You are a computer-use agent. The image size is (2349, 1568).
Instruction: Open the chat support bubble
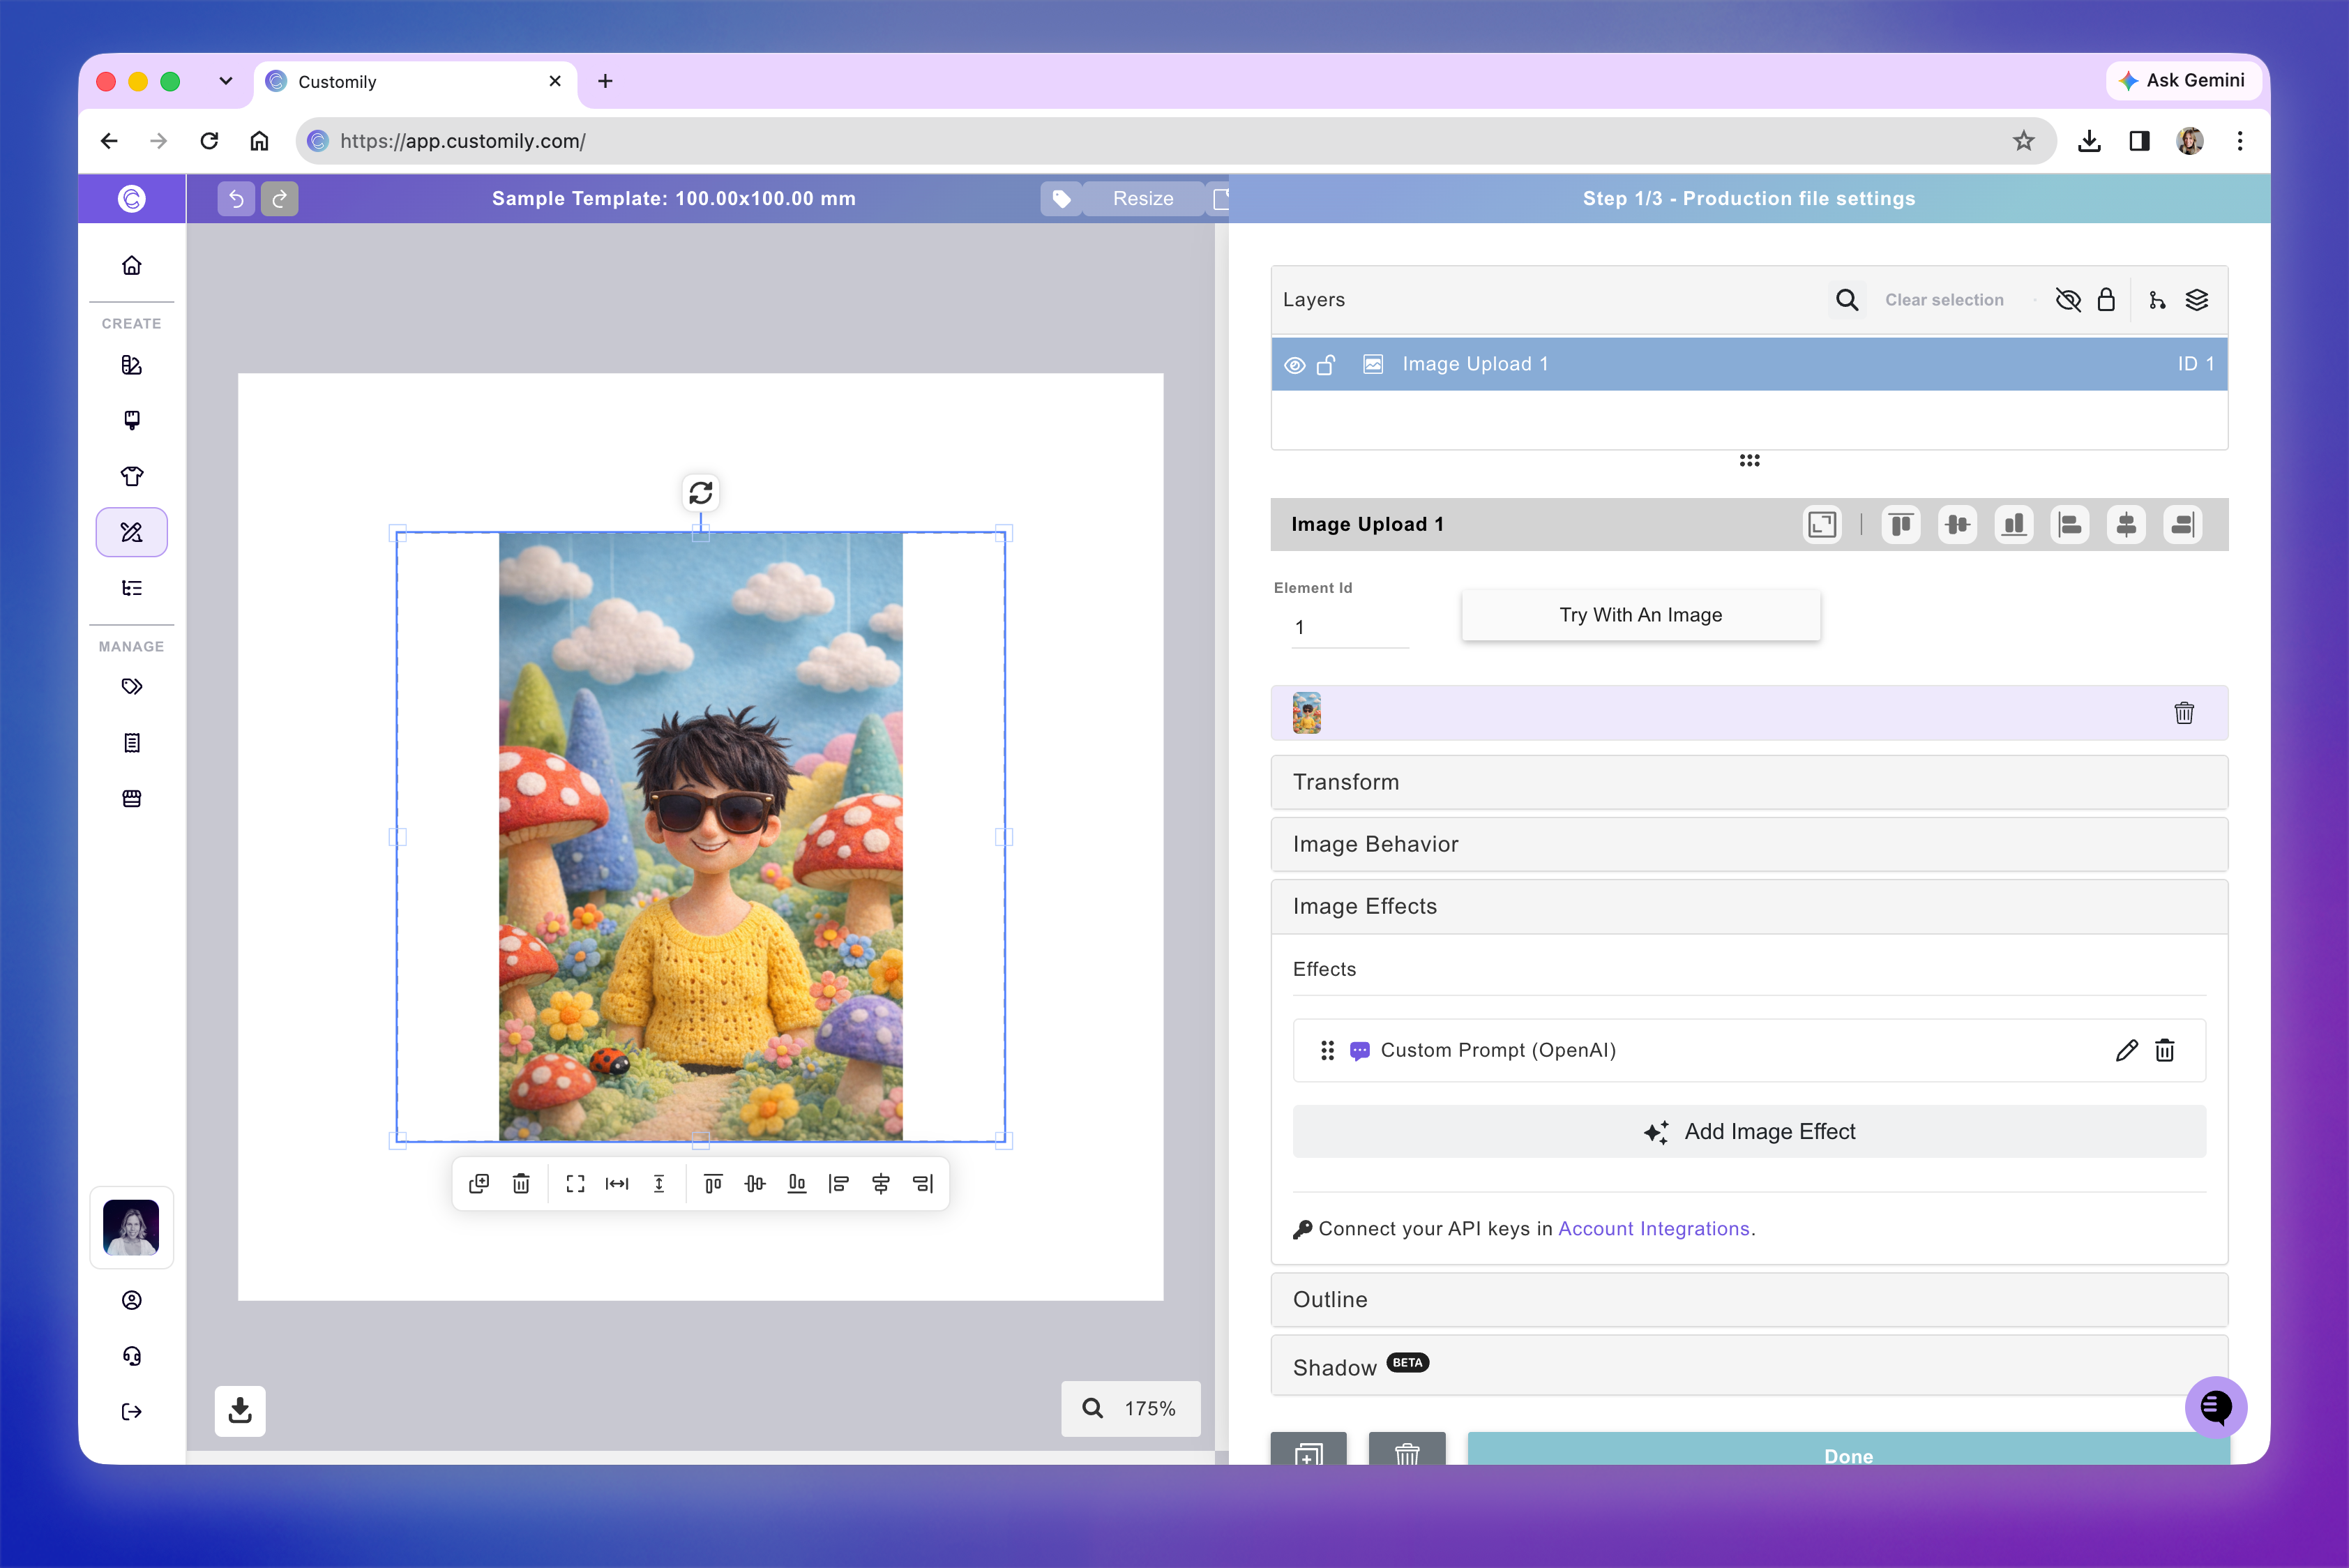point(2215,1407)
